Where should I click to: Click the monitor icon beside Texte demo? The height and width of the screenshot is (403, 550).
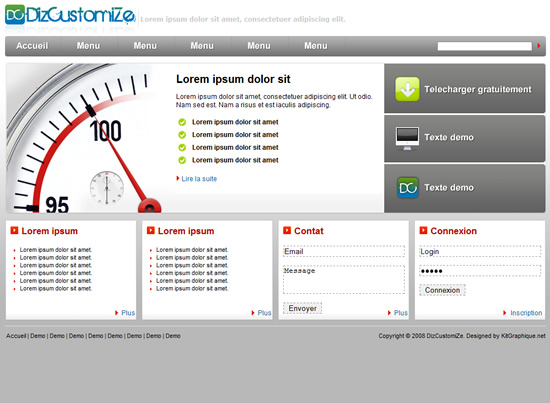(407, 138)
